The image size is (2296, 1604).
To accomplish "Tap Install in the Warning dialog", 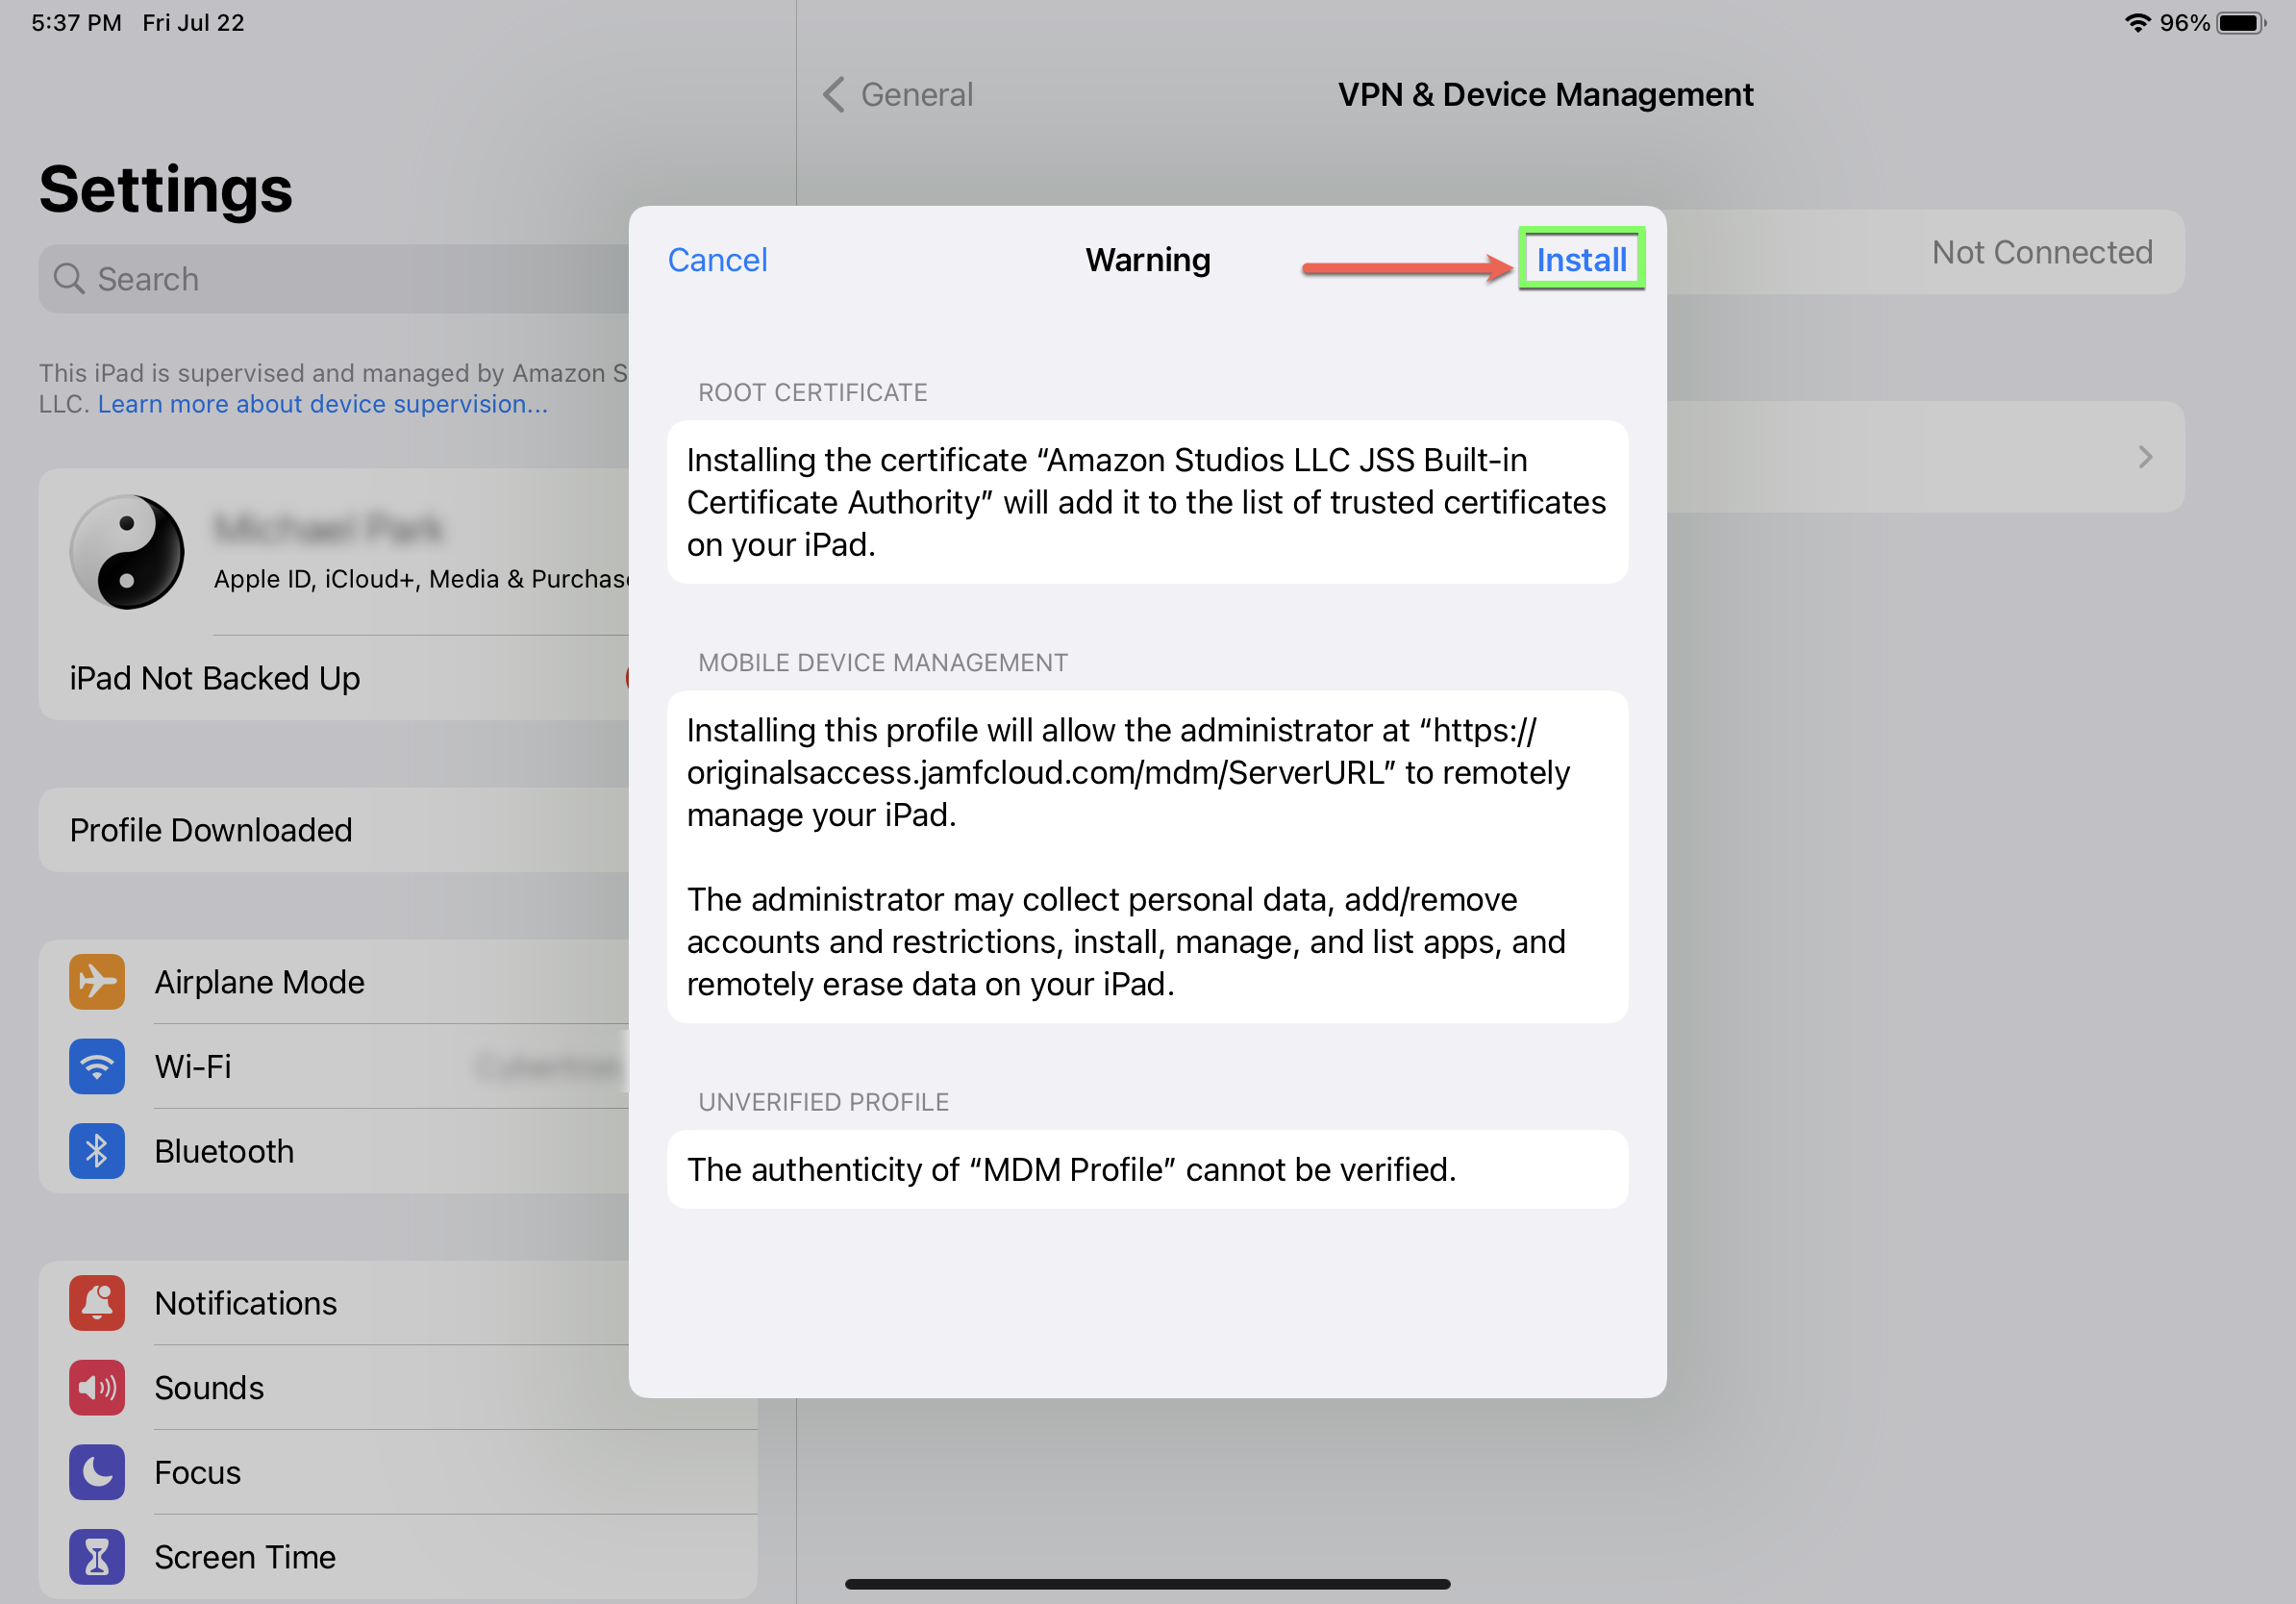I will click(1581, 260).
